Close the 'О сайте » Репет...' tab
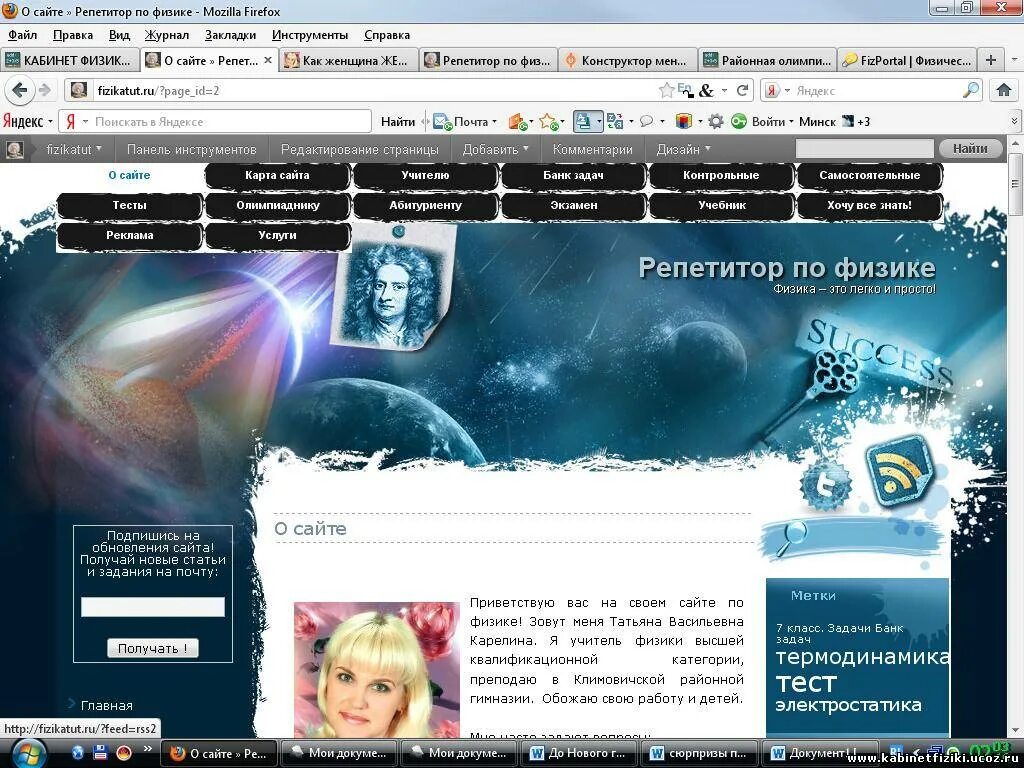This screenshot has width=1024, height=768. pos(268,60)
